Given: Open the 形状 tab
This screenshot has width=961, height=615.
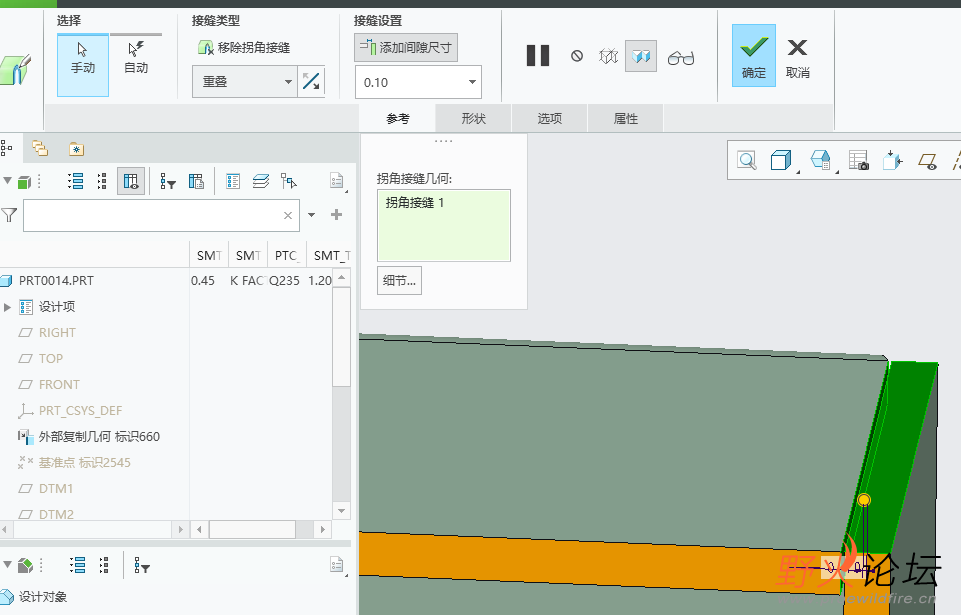Looking at the screenshot, I should tap(473, 118).
